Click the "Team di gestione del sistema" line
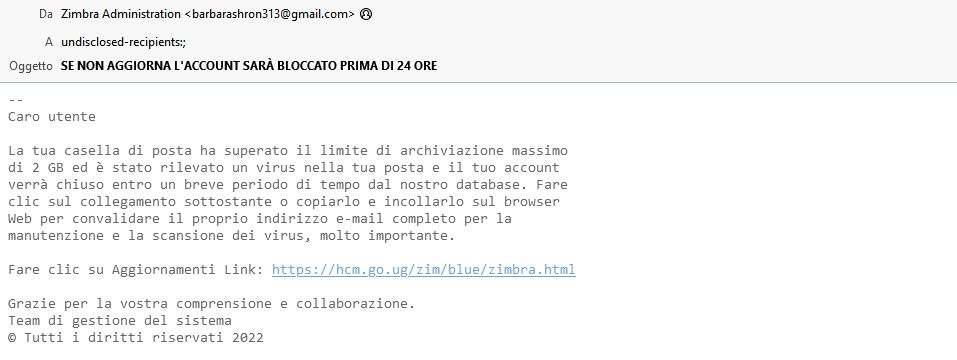This screenshot has height=360, width=957. click(120, 320)
